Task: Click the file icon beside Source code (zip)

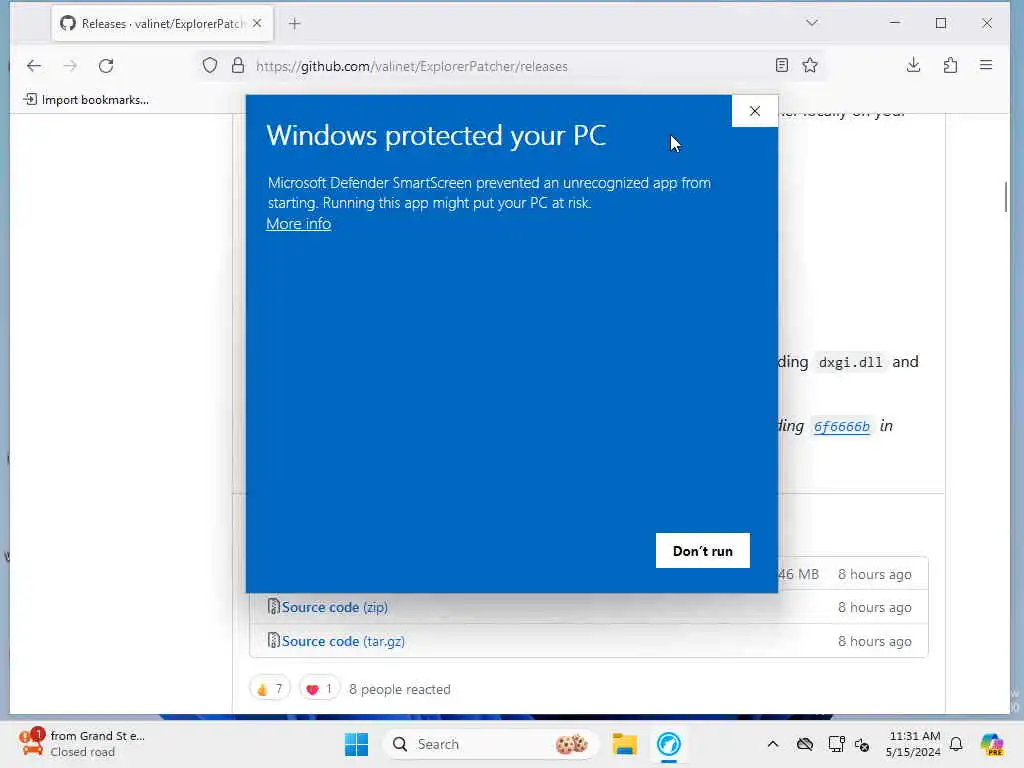Action: coord(274,607)
